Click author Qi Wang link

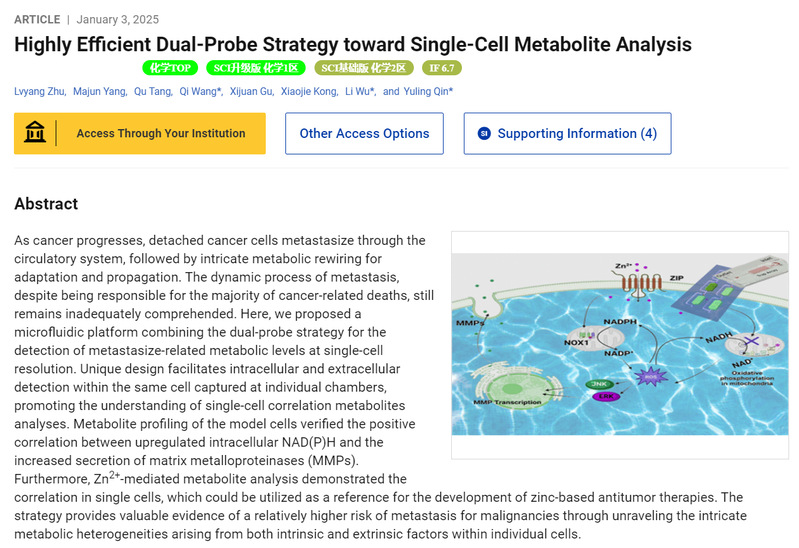pos(199,91)
